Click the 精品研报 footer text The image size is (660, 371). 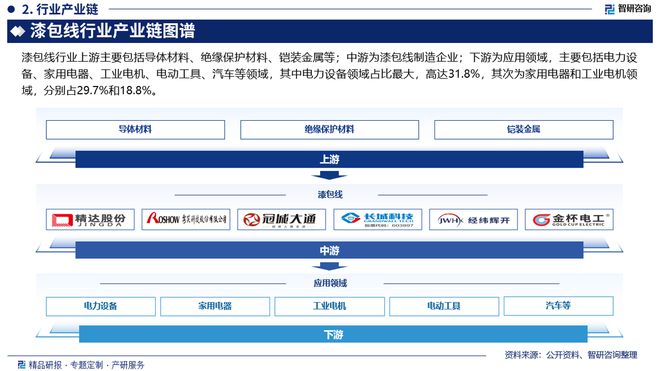pyautogui.click(x=86, y=365)
